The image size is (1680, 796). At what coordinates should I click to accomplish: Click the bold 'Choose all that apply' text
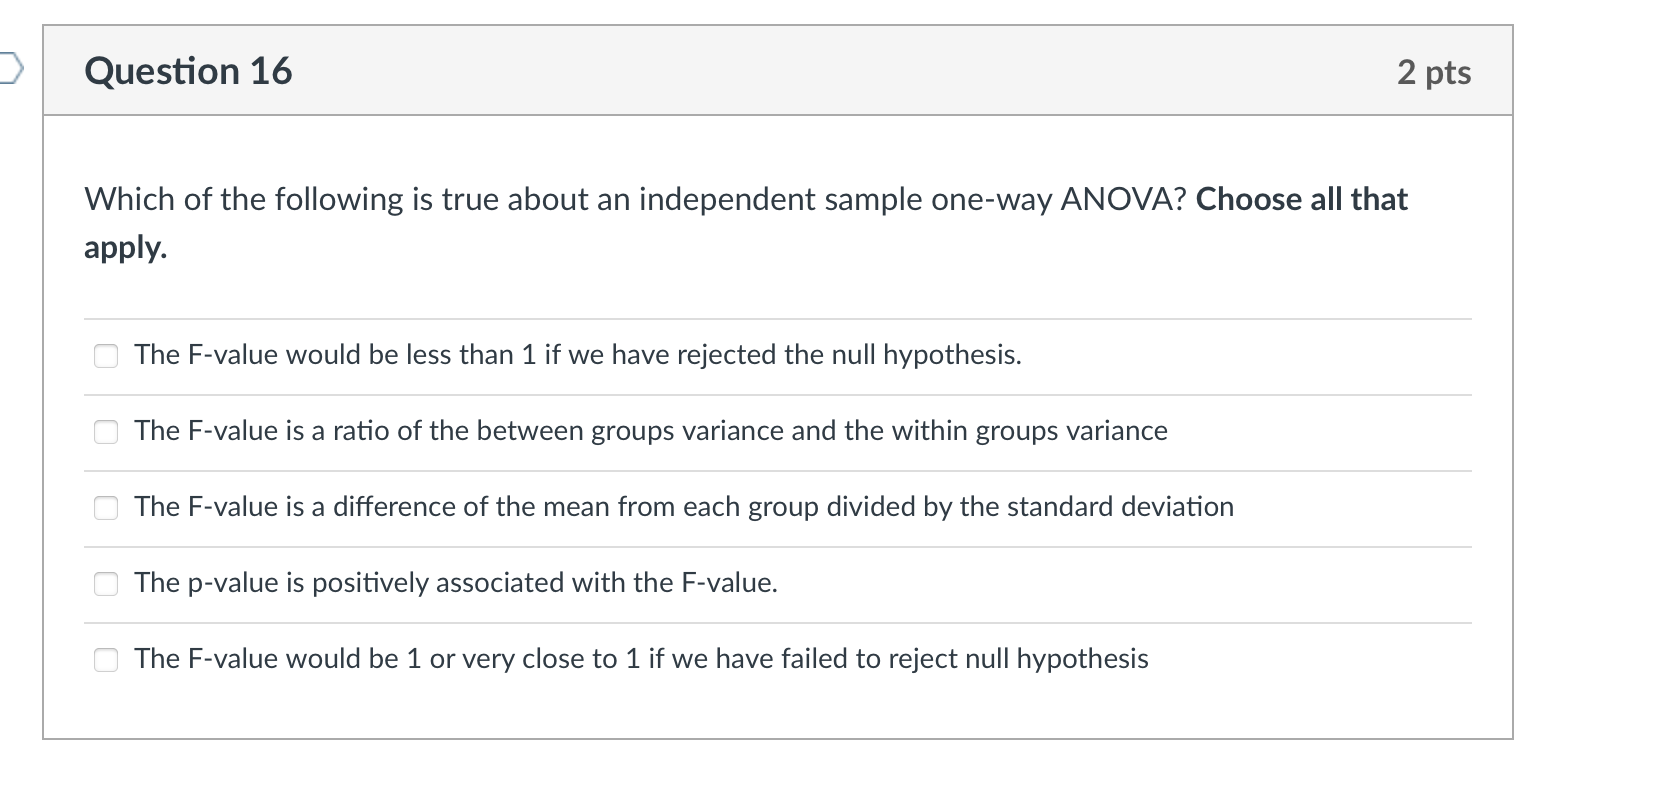[1300, 199]
